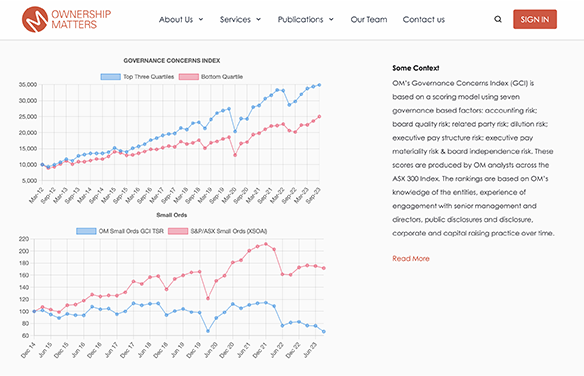Select the highest red point on Small Ords chart
The image size is (584, 376).
(x=266, y=244)
